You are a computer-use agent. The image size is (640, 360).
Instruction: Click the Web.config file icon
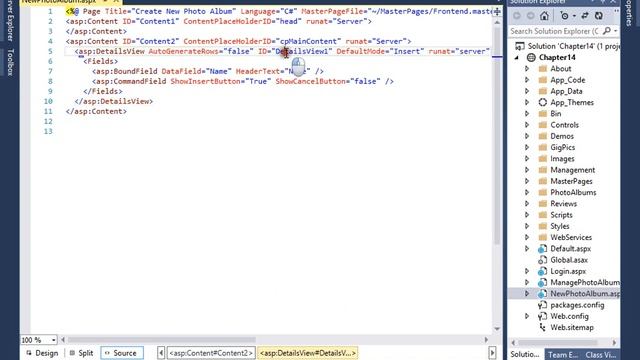pyautogui.click(x=542, y=316)
